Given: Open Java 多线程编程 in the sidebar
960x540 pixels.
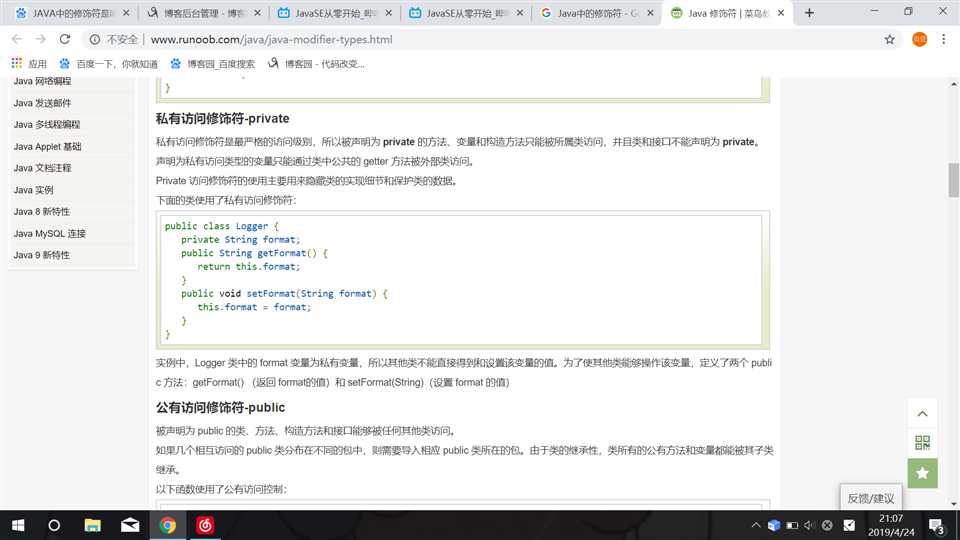Looking at the screenshot, I should (x=47, y=124).
